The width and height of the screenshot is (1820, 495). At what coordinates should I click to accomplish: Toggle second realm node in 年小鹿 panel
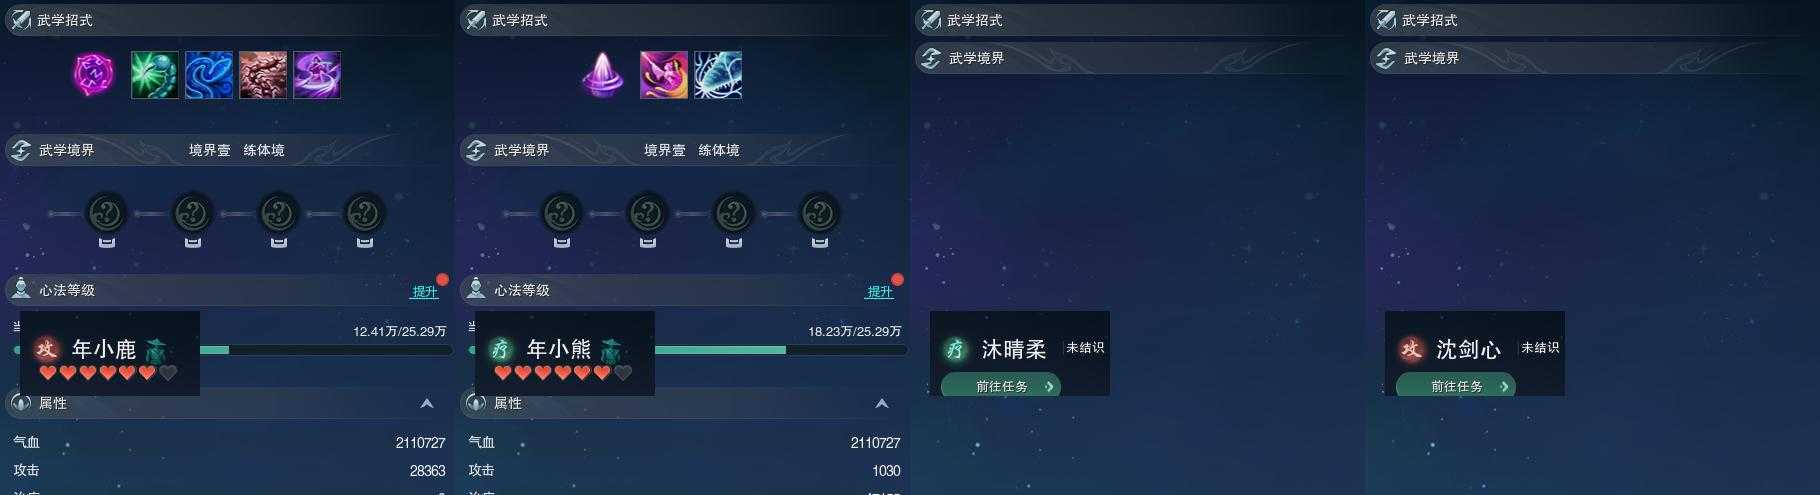coord(193,213)
